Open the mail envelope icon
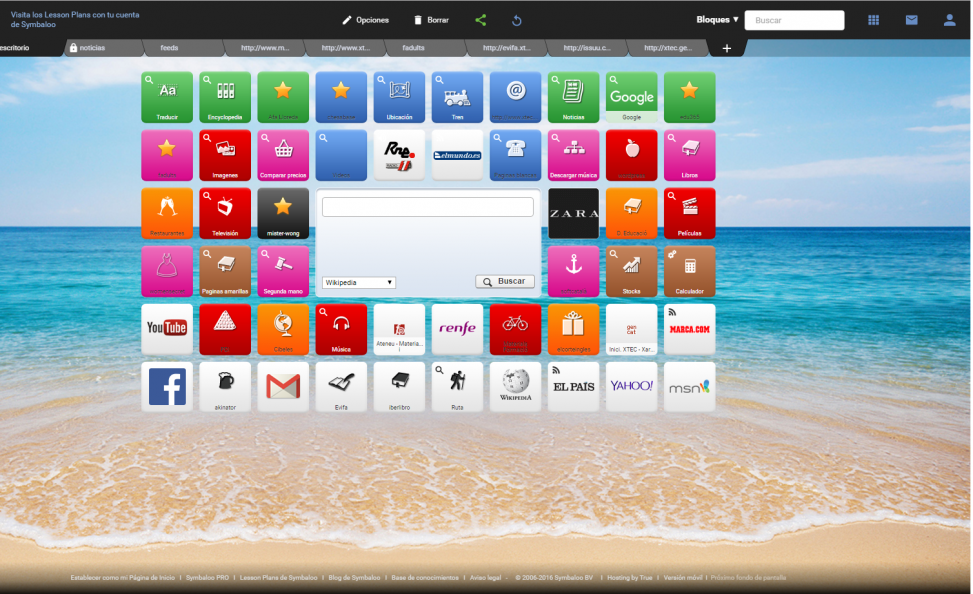973x594 pixels. [911, 20]
